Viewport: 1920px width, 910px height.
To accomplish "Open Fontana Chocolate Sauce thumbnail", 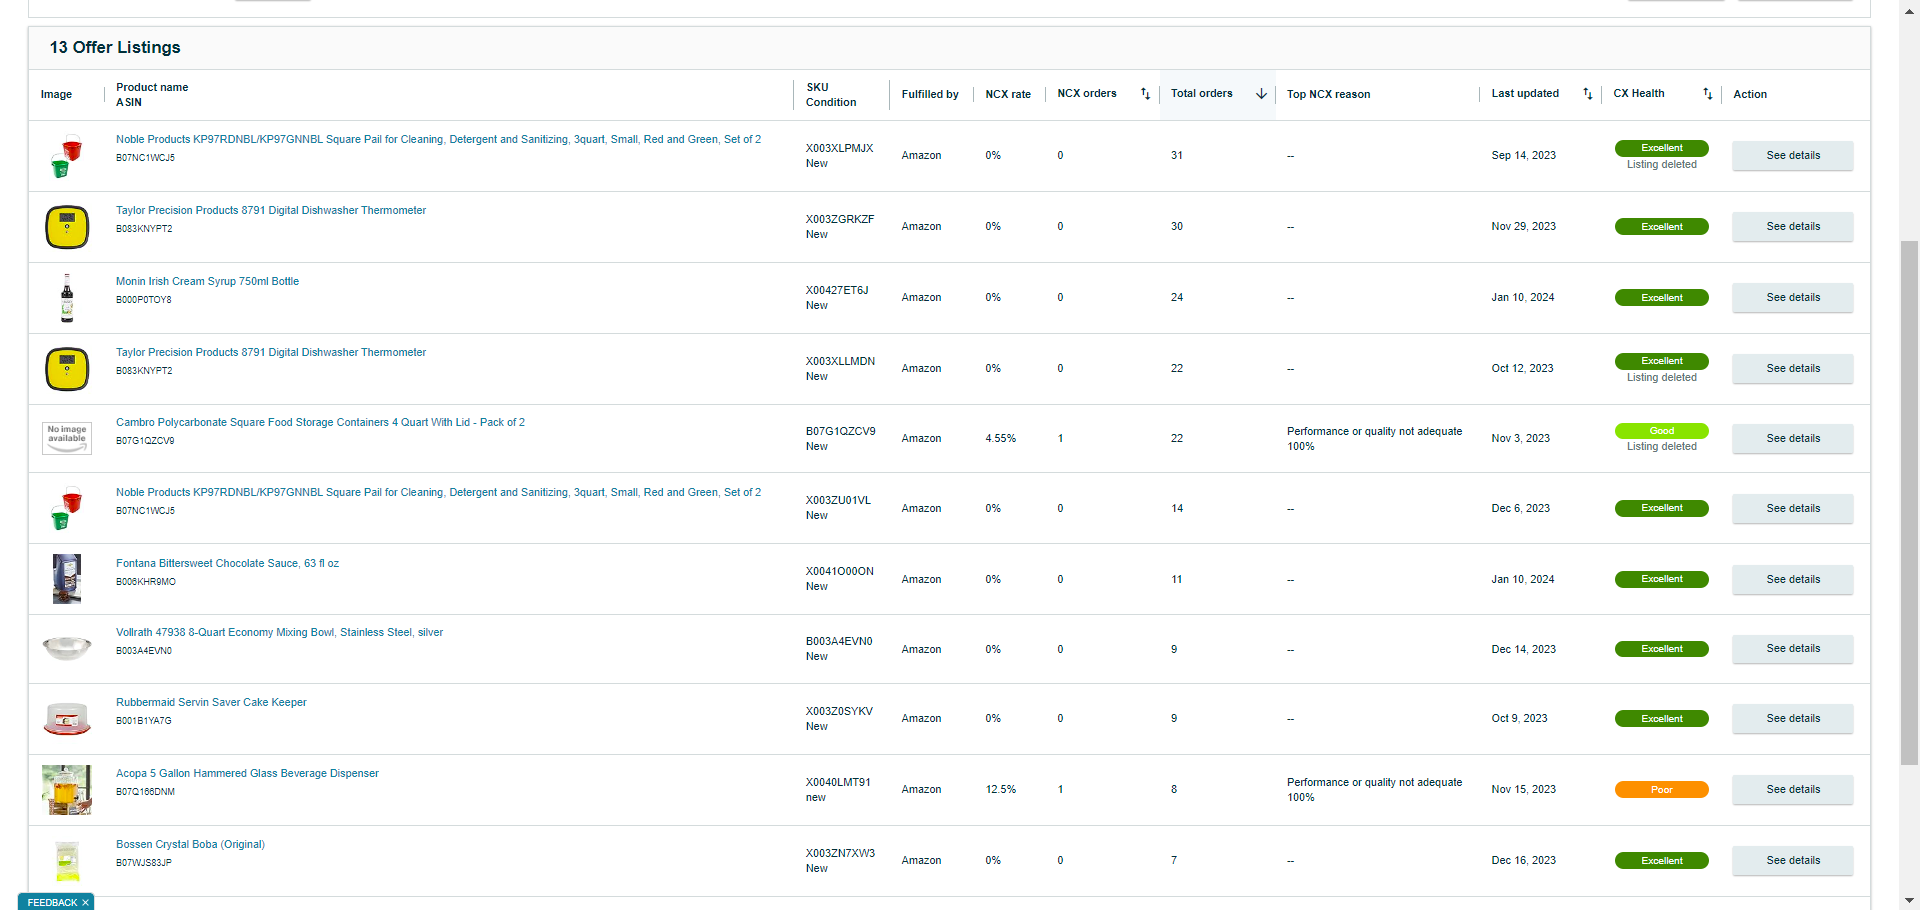I will 67,579.
